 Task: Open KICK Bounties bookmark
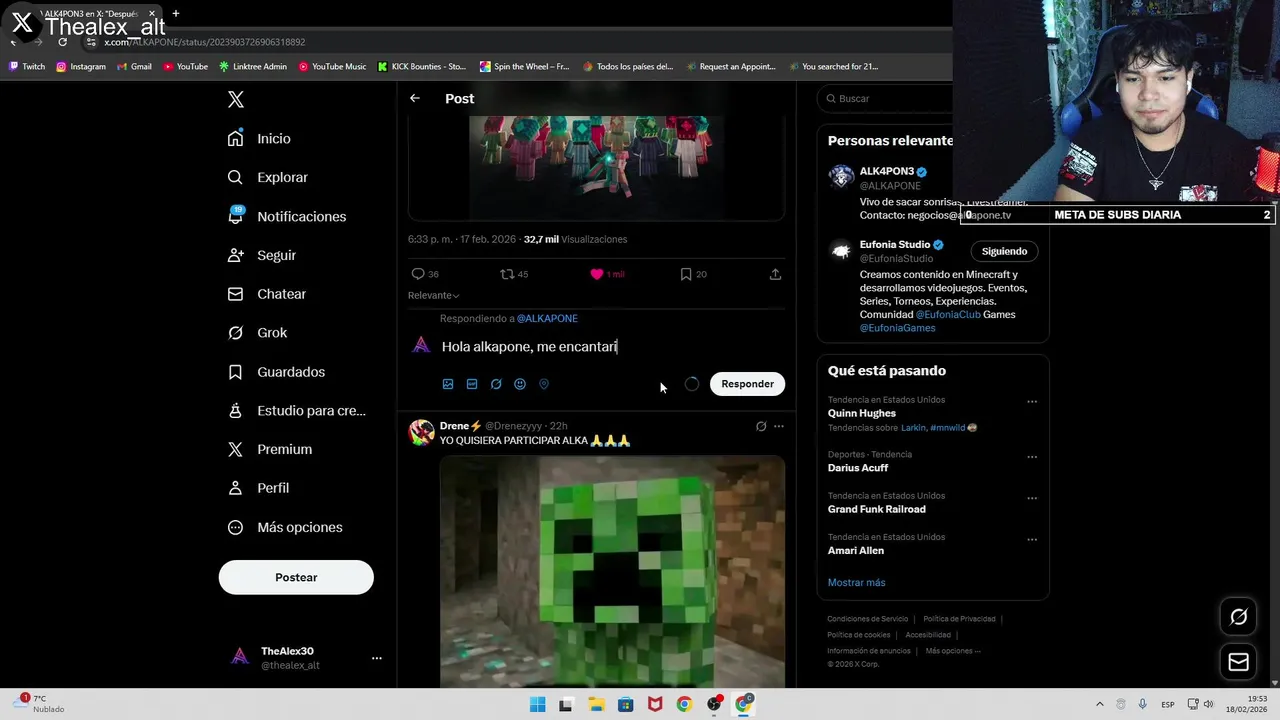pos(422,67)
